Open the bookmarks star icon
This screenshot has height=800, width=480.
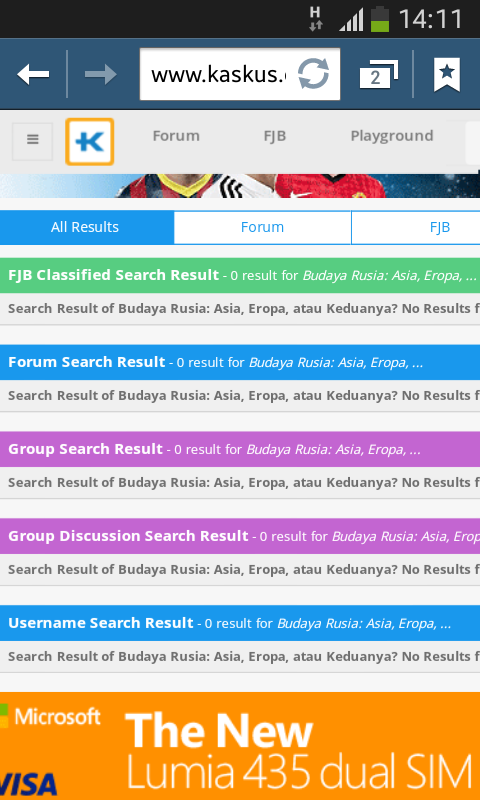click(447, 74)
